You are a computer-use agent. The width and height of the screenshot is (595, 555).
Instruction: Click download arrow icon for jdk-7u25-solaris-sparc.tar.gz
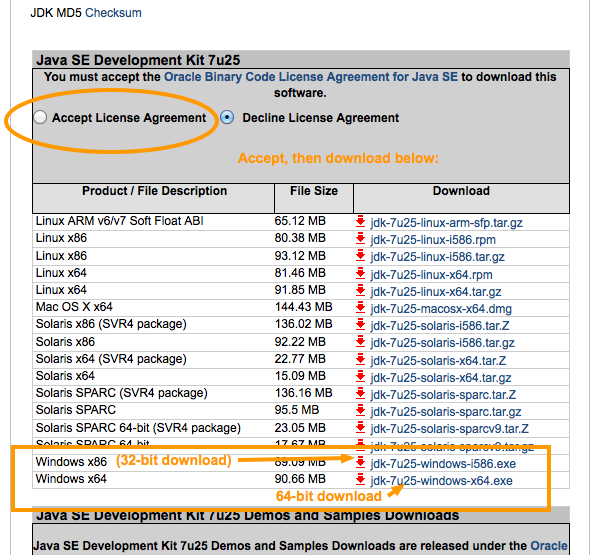point(360,411)
